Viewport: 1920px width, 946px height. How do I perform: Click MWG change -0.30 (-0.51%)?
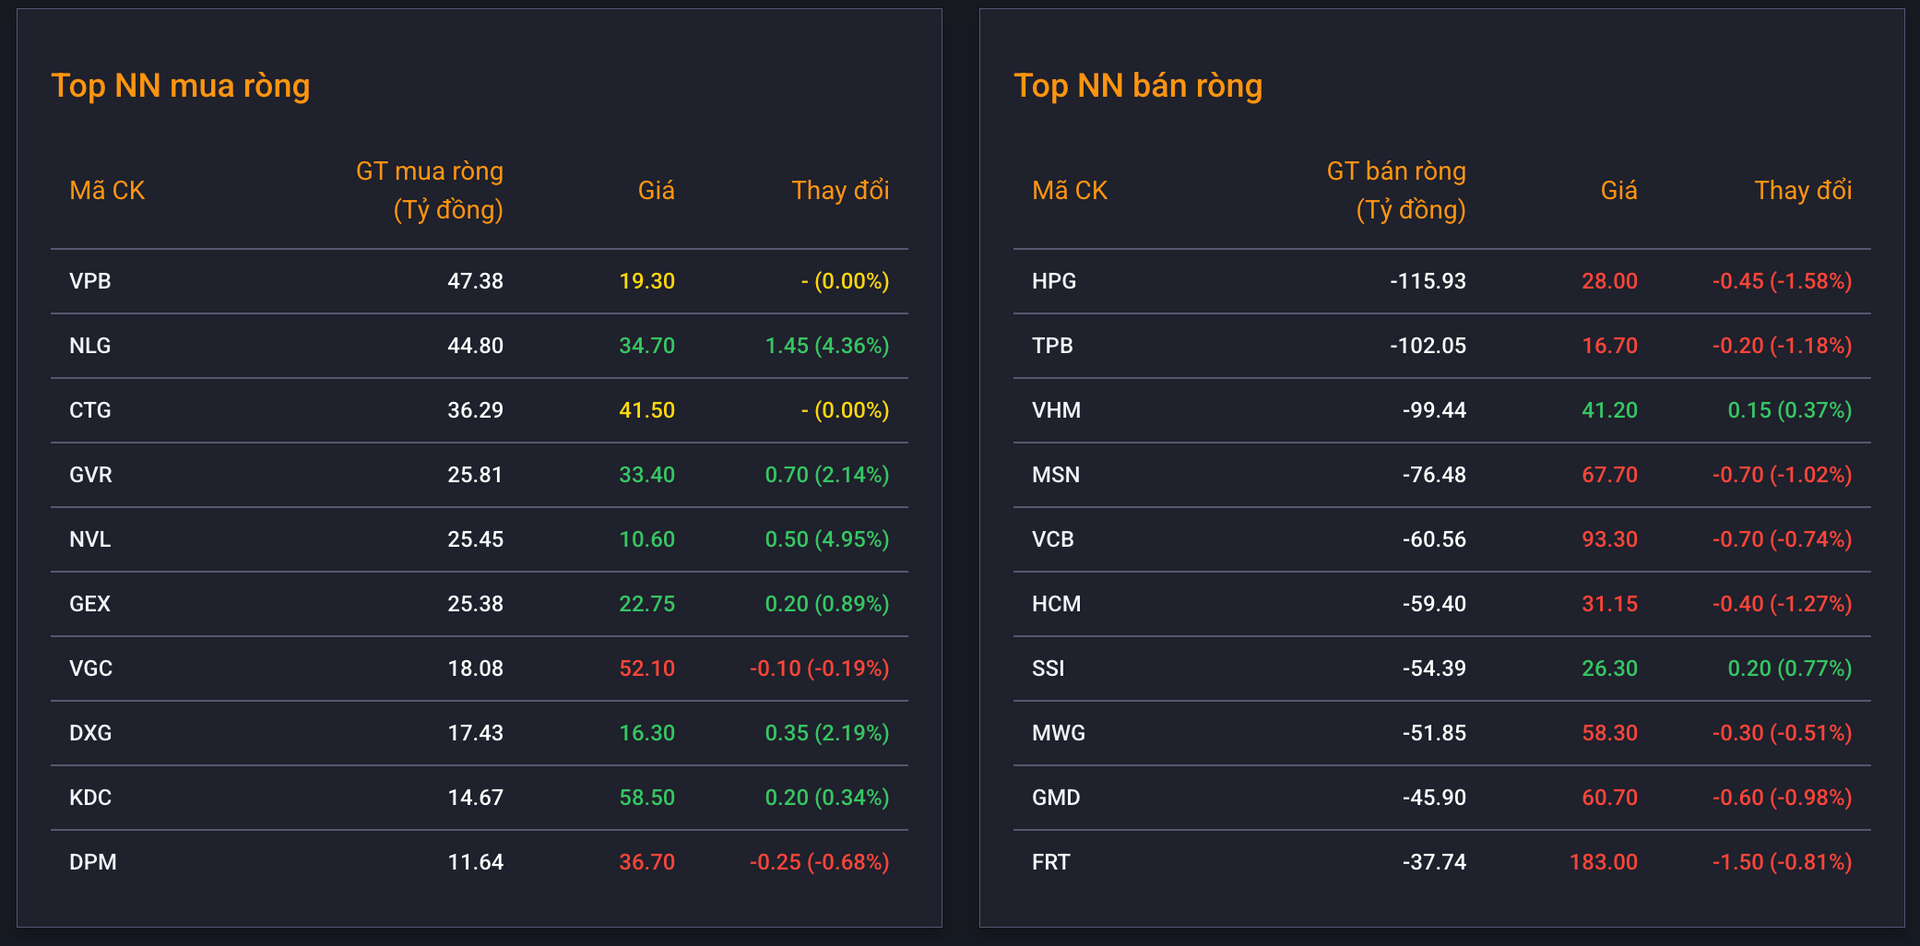click(x=1782, y=733)
